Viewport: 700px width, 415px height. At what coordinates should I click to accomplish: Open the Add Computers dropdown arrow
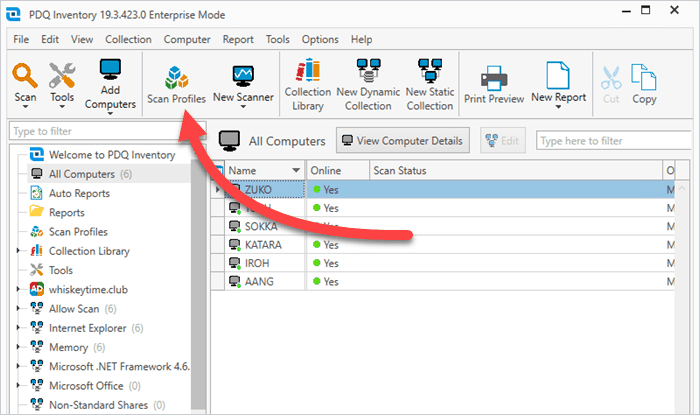click(x=110, y=114)
